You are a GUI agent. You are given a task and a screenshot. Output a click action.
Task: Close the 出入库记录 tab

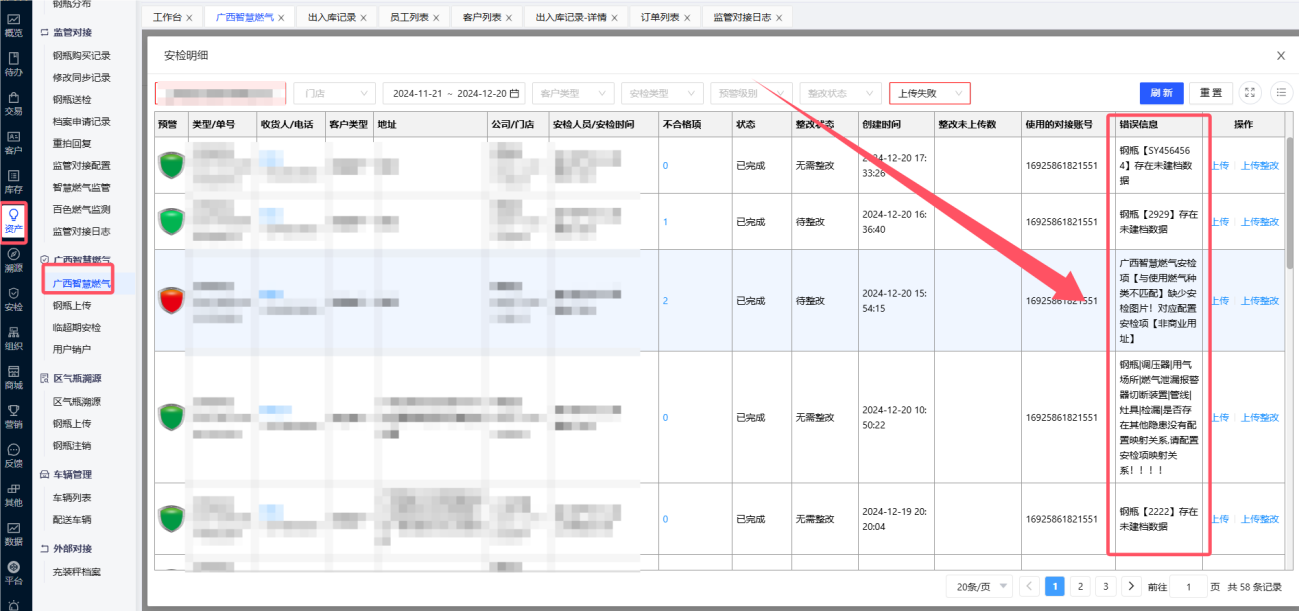(x=362, y=18)
